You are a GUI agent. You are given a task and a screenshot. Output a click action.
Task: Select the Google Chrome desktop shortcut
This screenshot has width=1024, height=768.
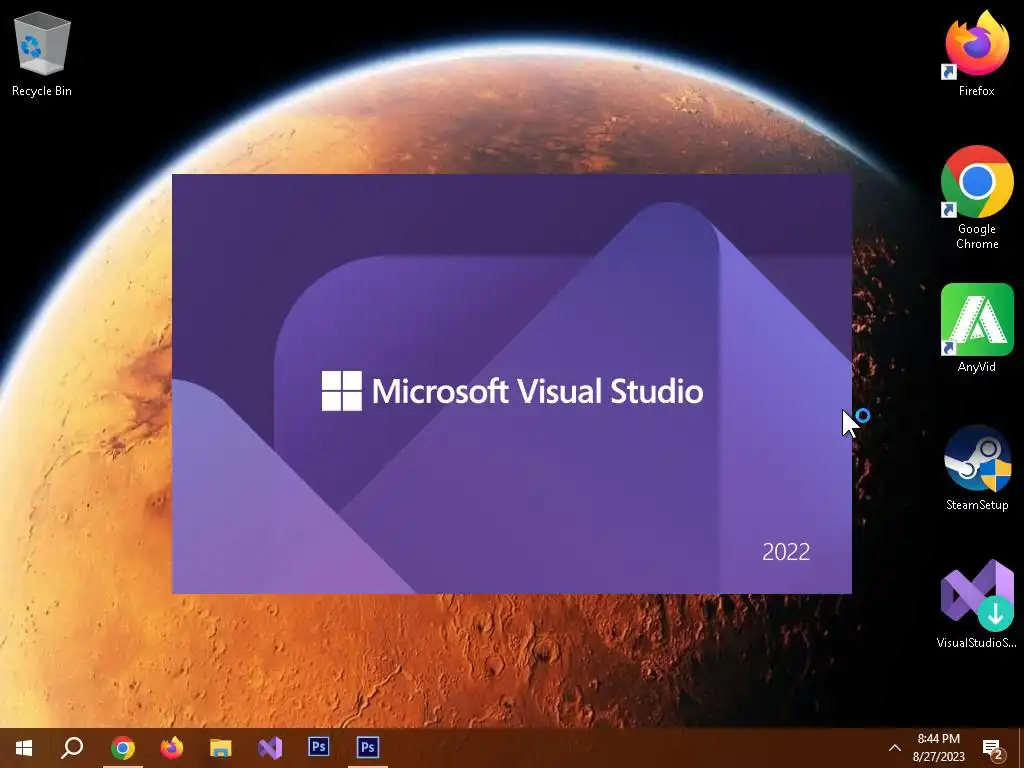tap(976, 198)
